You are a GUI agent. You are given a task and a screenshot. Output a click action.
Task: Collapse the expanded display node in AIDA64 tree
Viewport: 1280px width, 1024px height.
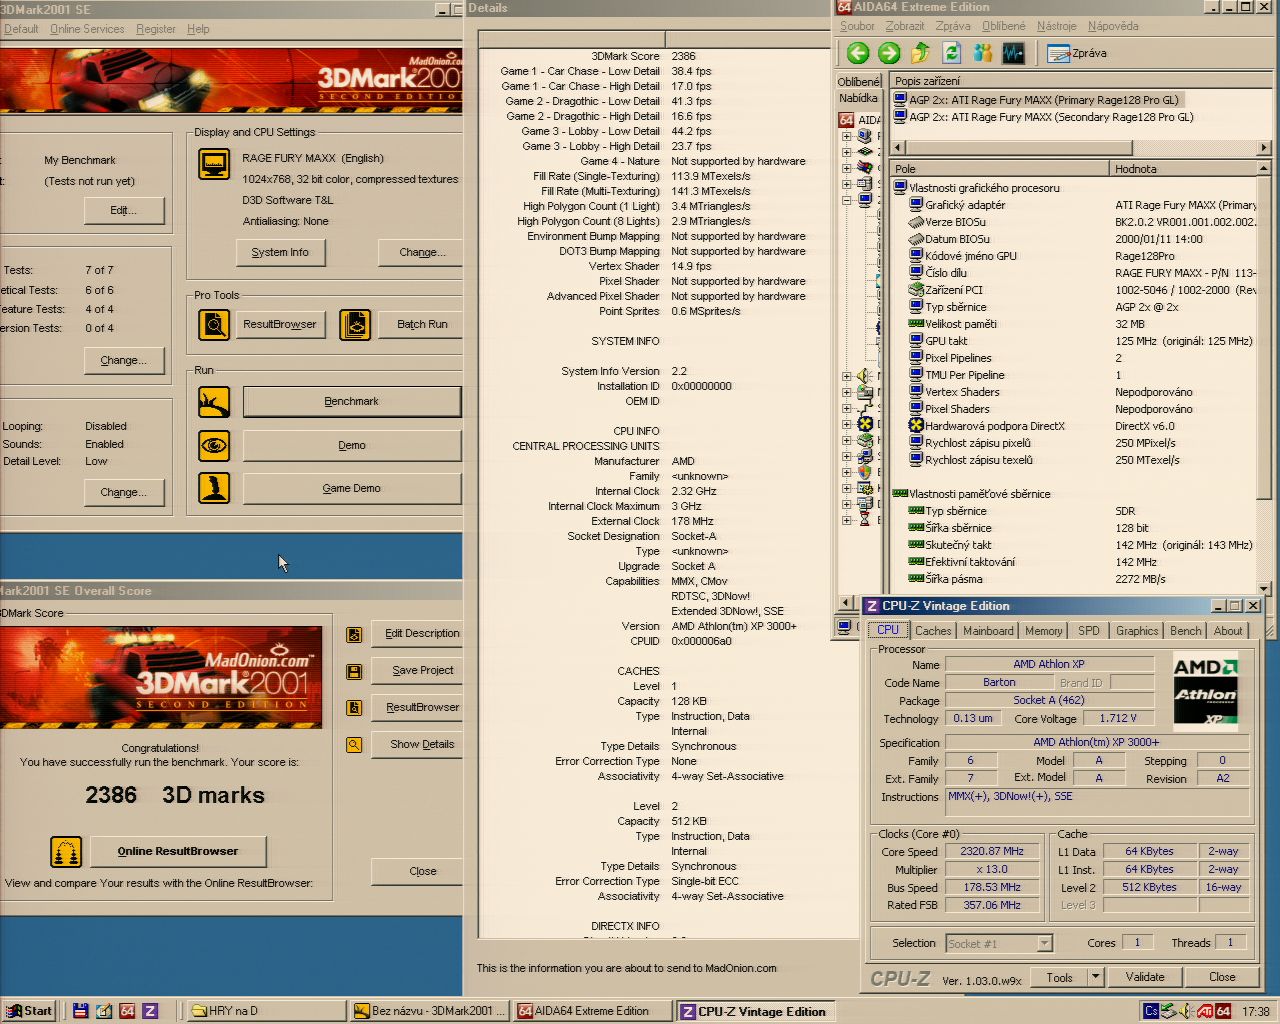(846, 200)
